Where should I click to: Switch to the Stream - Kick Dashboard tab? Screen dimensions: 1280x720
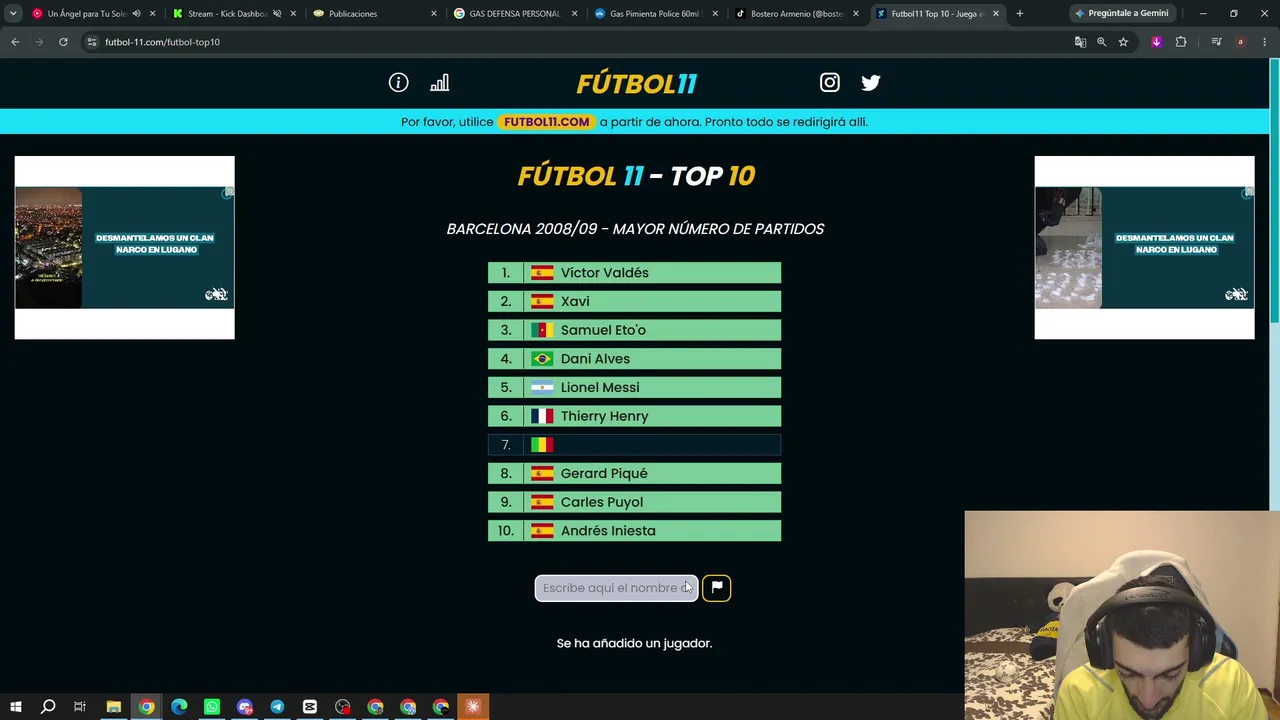click(x=226, y=14)
